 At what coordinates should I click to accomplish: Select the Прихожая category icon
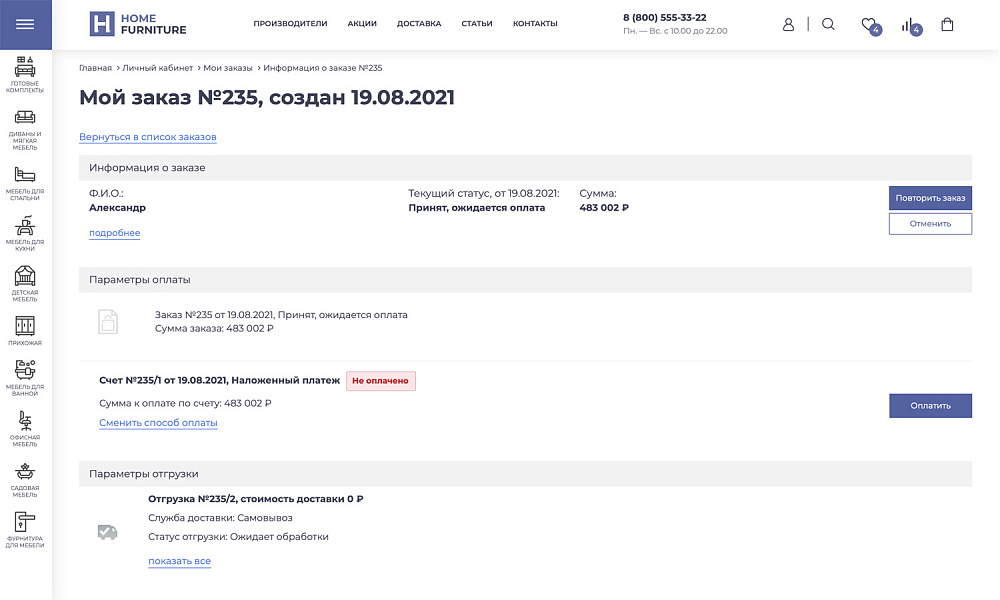click(x=25, y=324)
